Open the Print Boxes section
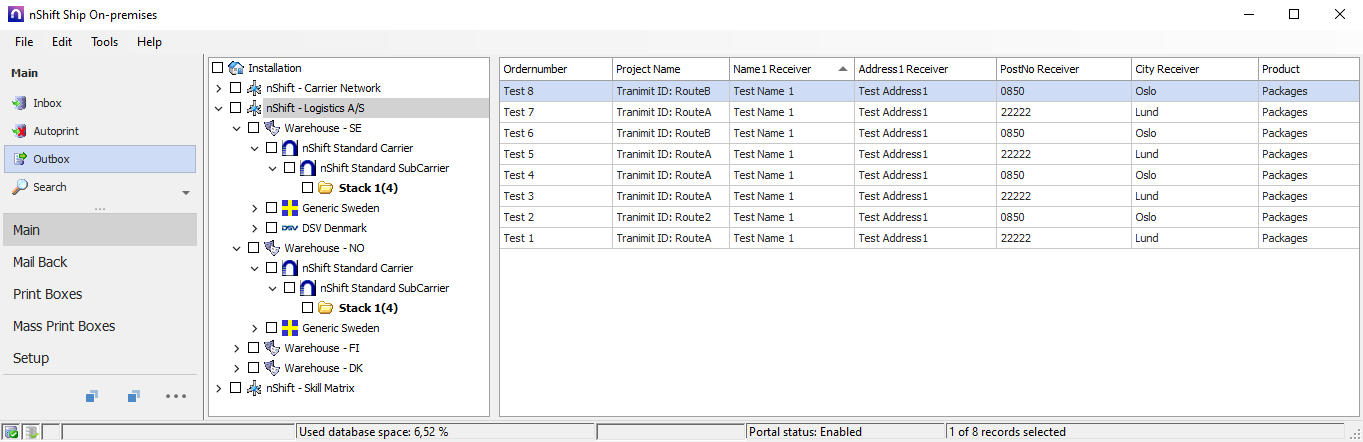This screenshot has width=1363, height=442. coord(47,294)
